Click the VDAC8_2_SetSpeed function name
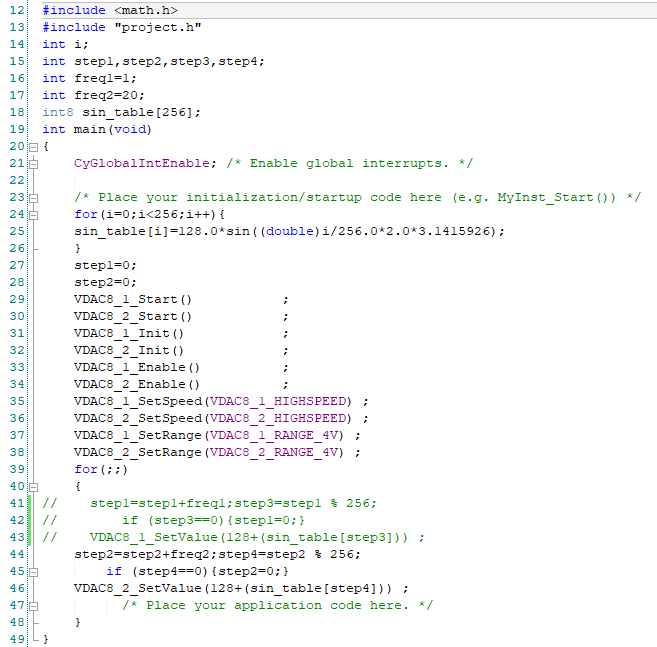657x647 pixels. (x=138, y=418)
